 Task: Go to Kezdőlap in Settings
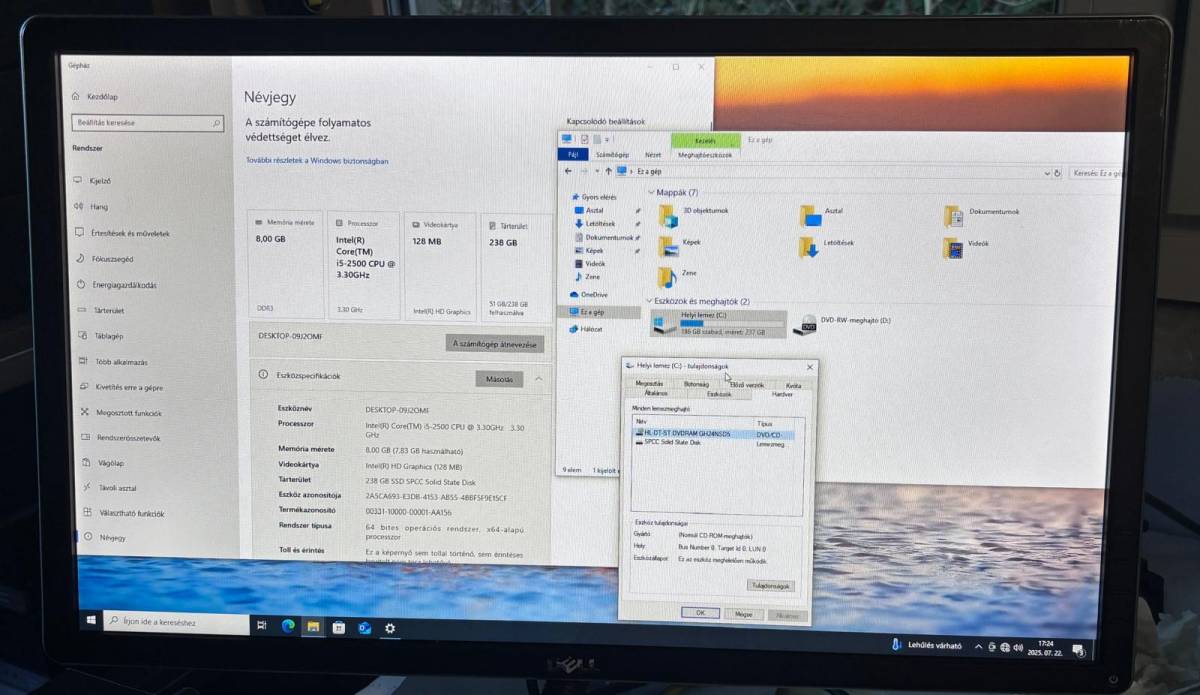(x=95, y=96)
